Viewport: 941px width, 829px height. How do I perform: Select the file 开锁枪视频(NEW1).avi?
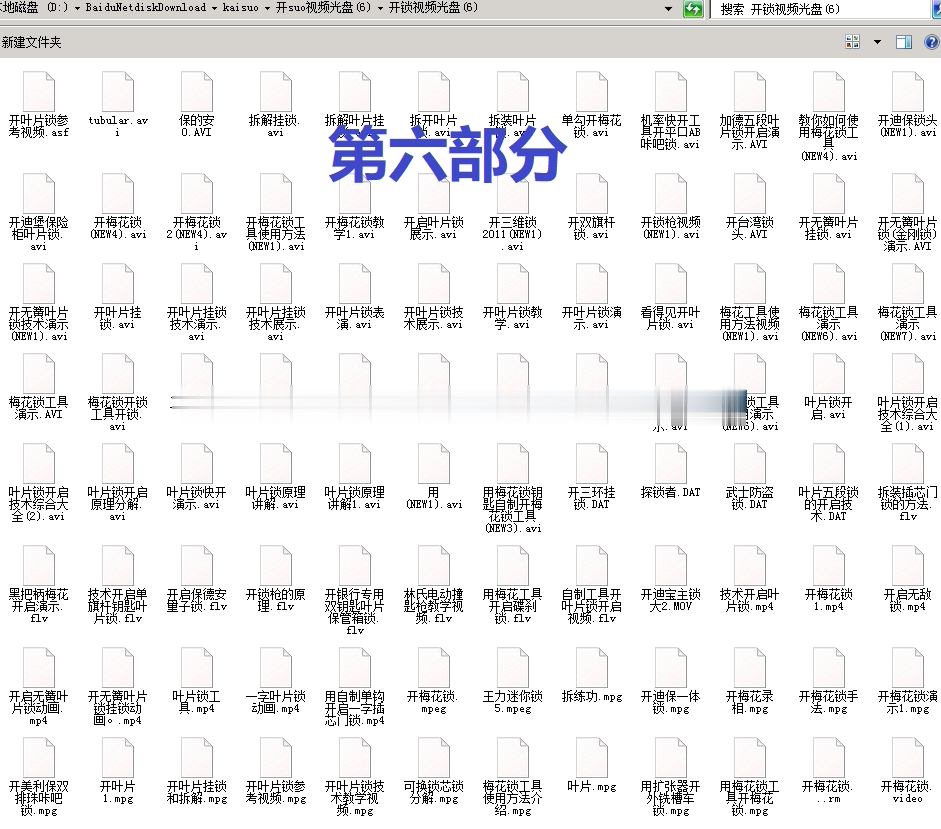(670, 207)
